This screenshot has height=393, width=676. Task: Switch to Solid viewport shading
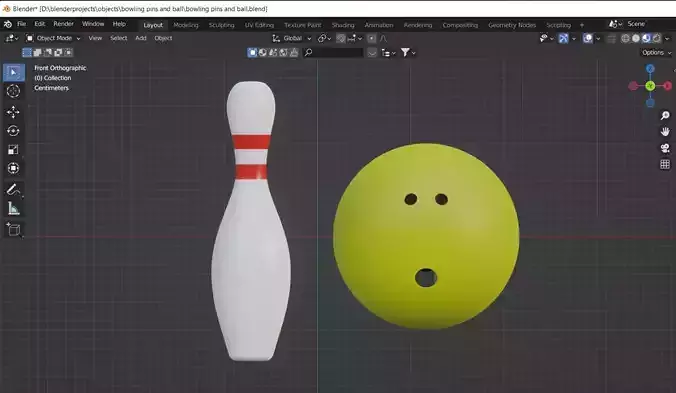point(635,38)
